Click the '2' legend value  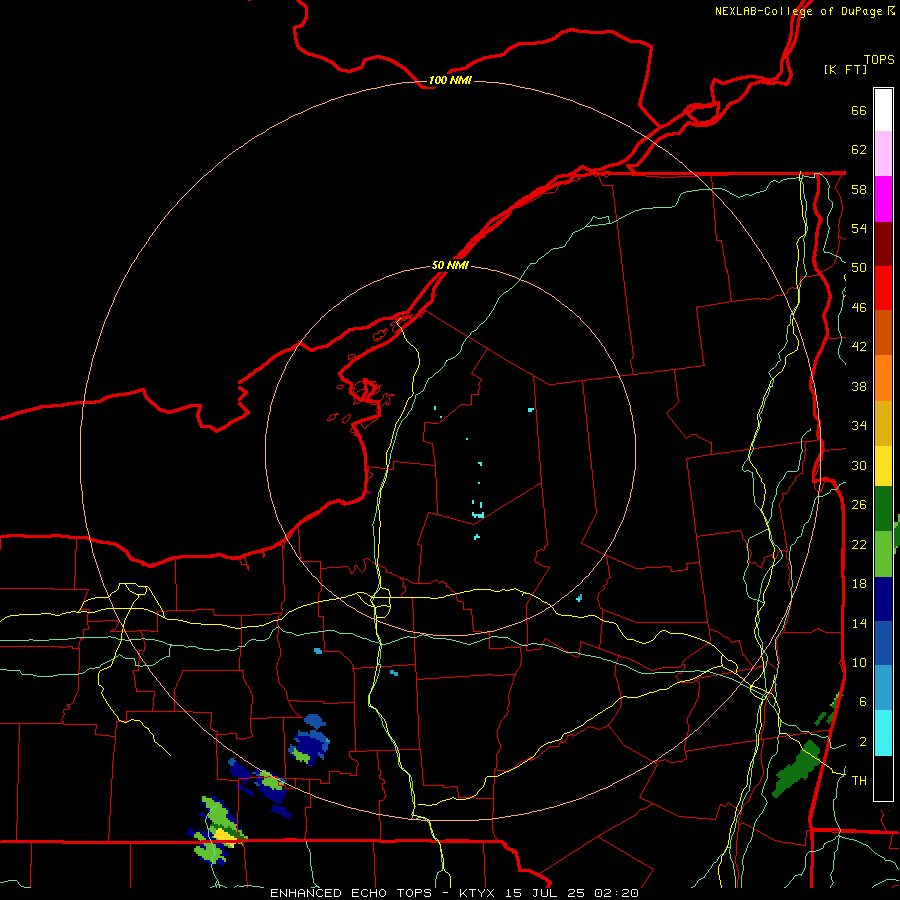863,742
